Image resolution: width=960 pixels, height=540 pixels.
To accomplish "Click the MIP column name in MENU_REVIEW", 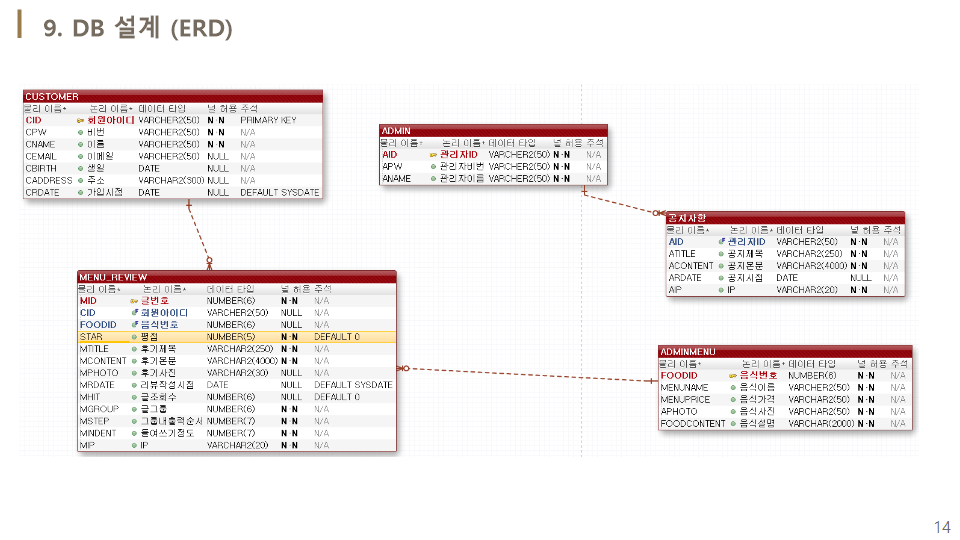I will pyautogui.click(x=87, y=445).
